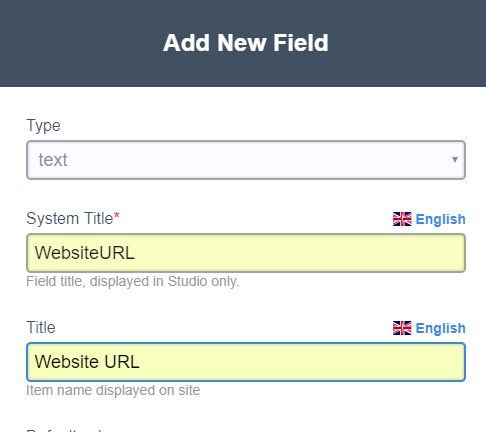
Task: Open the Type dropdown showing text
Action: pos(246,160)
